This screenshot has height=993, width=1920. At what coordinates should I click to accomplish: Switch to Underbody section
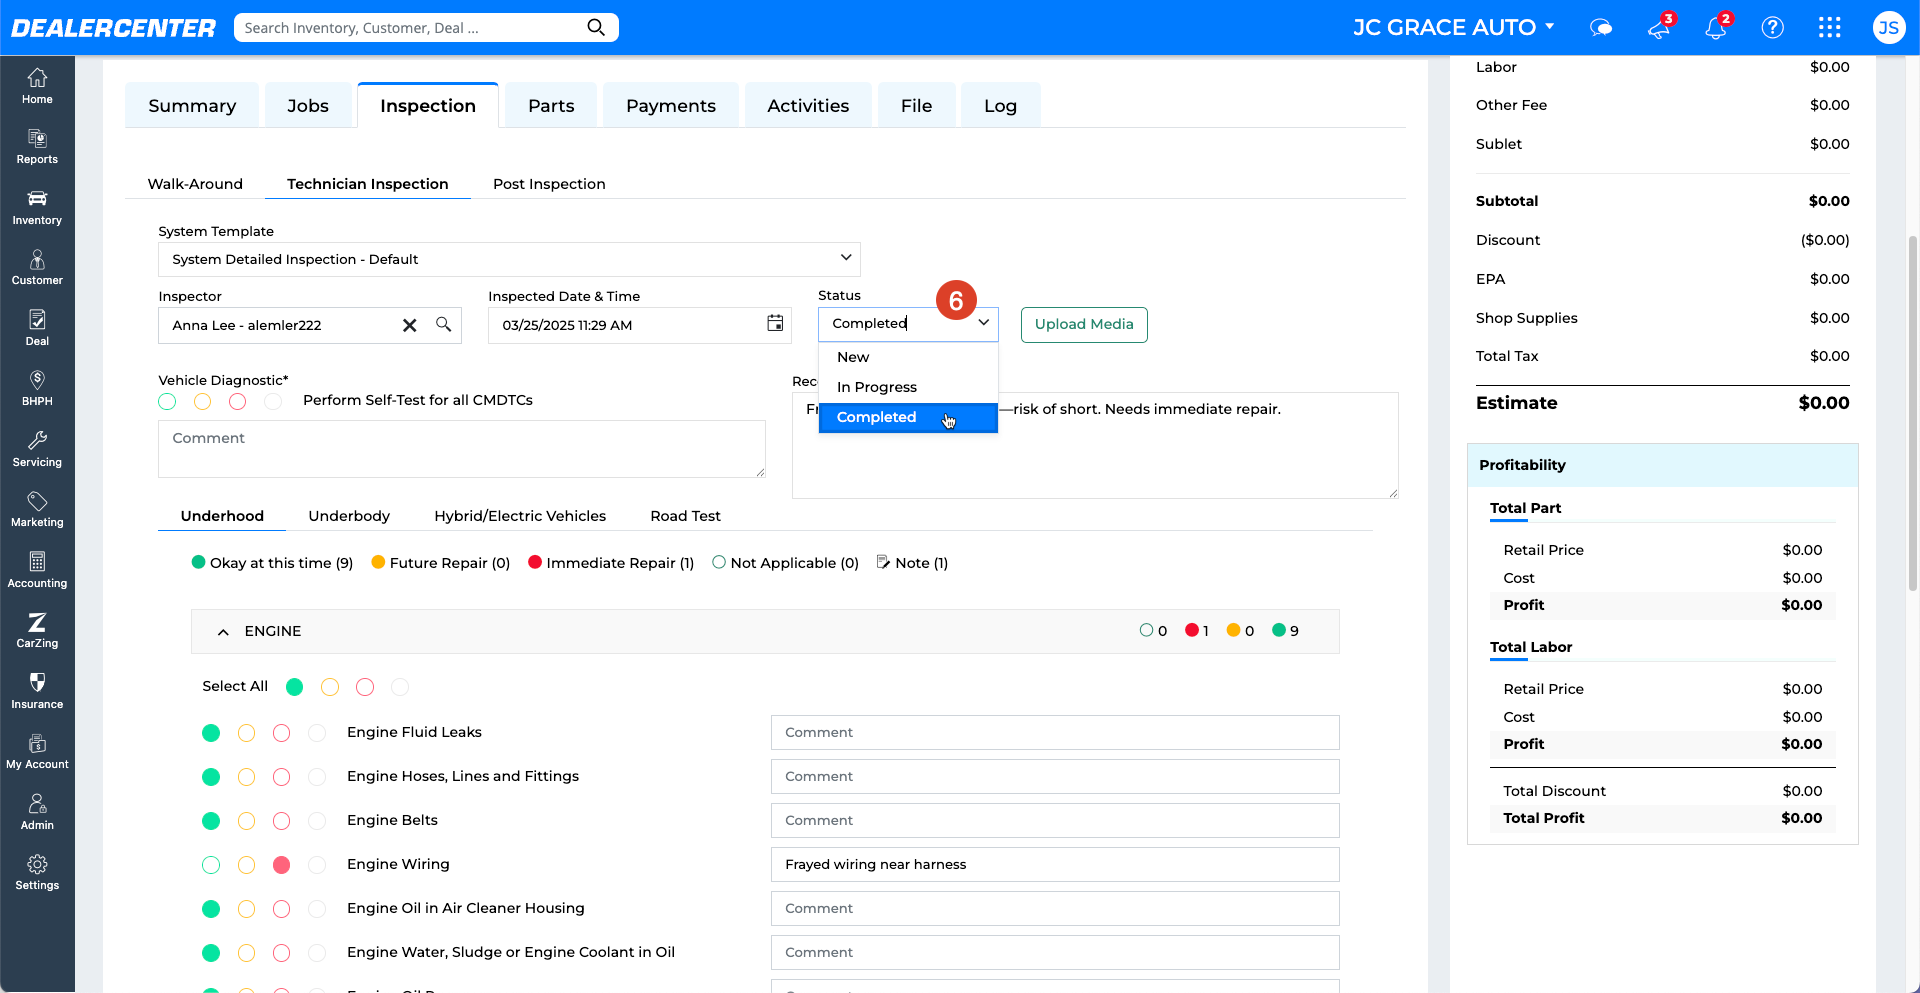coord(349,516)
